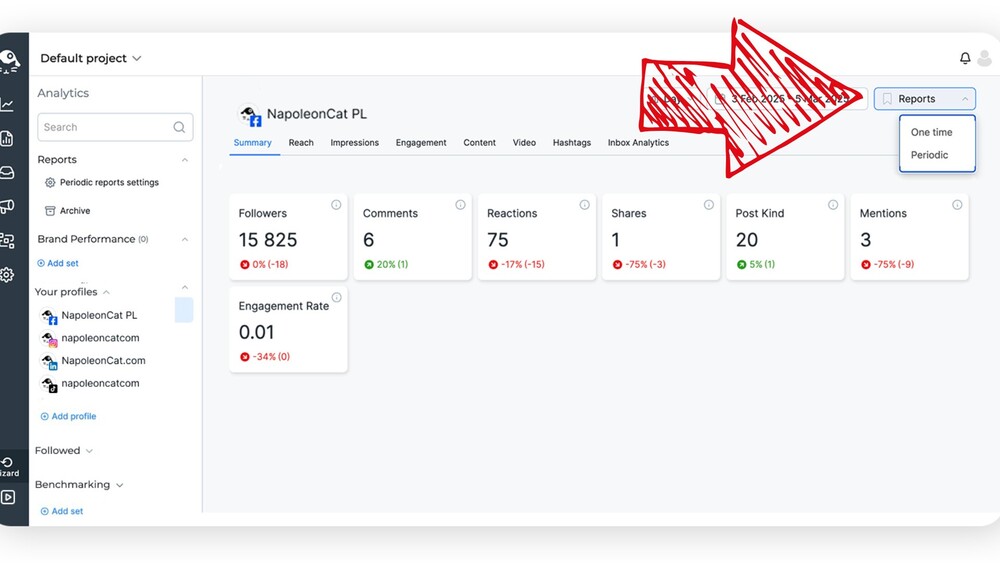
Task: Expand the Followed section
Action: coord(89,451)
